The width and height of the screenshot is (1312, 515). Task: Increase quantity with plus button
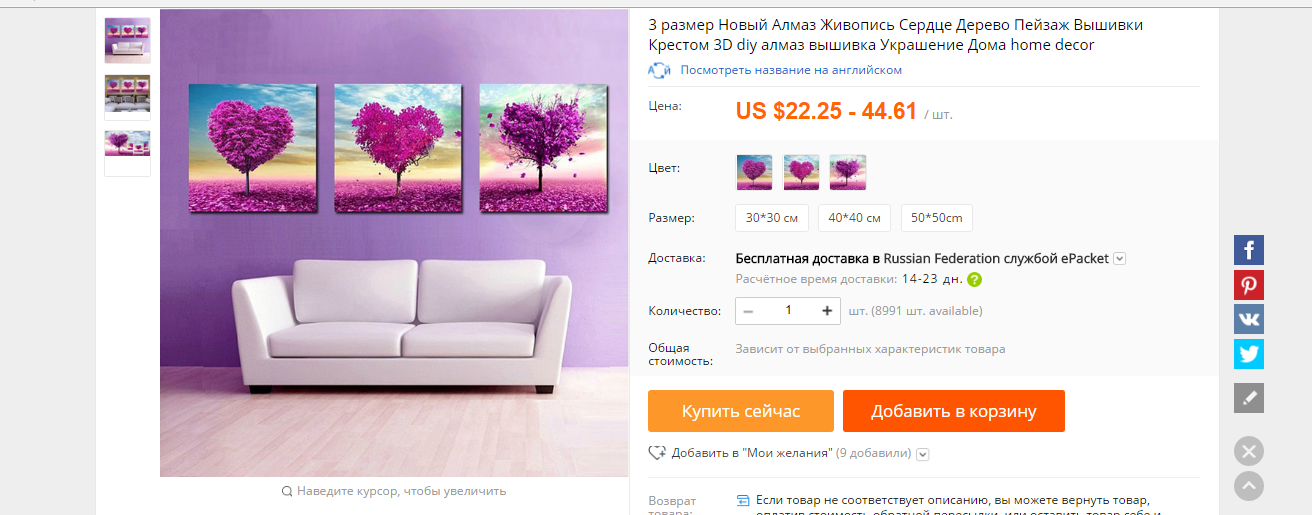point(827,311)
